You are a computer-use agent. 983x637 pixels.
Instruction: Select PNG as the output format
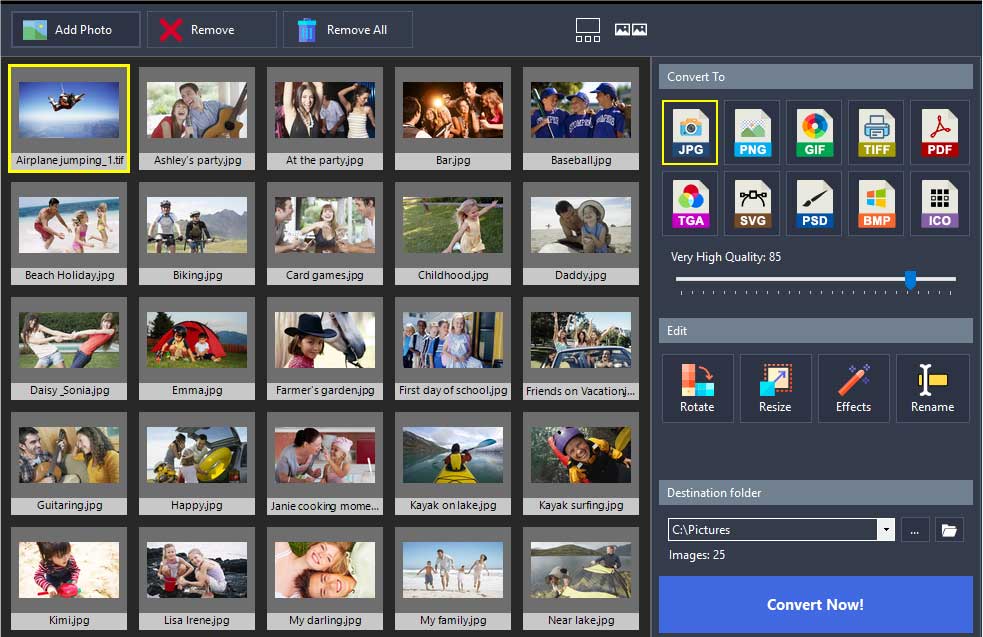click(752, 131)
